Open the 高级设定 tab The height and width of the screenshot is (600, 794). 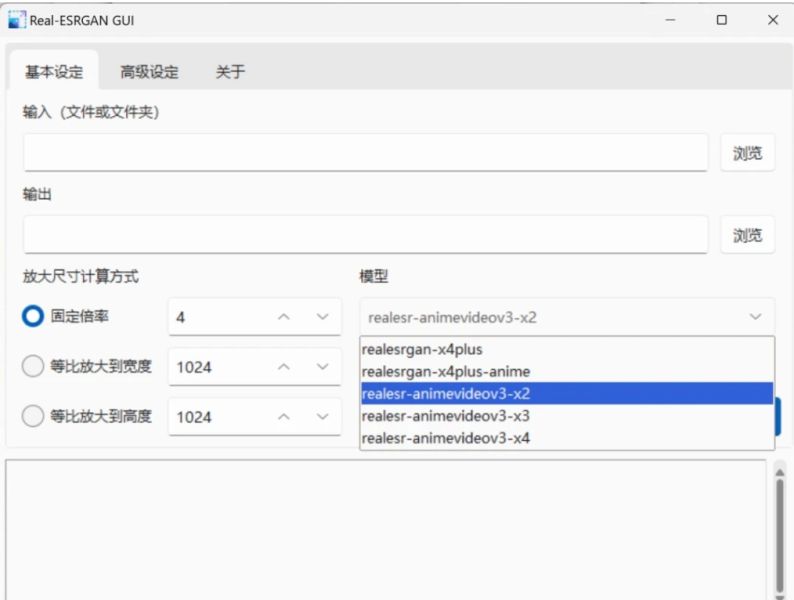click(149, 71)
